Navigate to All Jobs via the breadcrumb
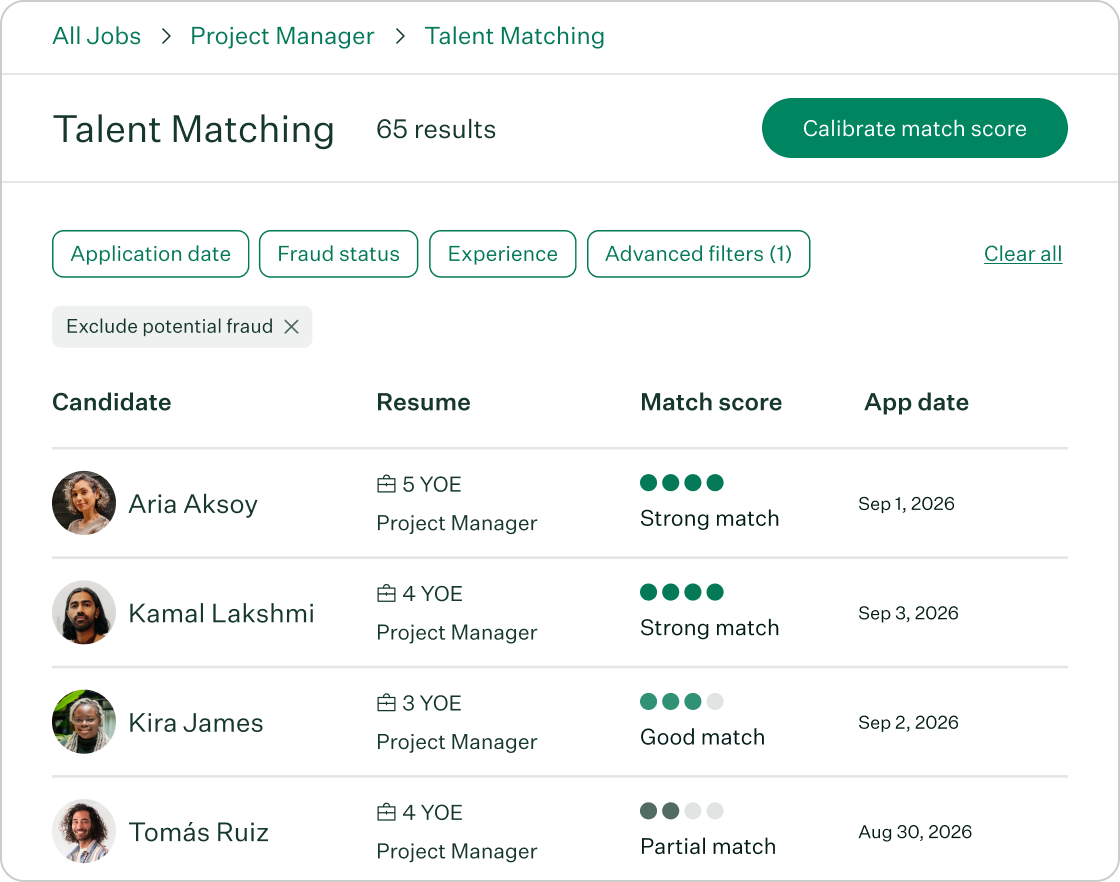This screenshot has width=1120, height=882. 96,36
